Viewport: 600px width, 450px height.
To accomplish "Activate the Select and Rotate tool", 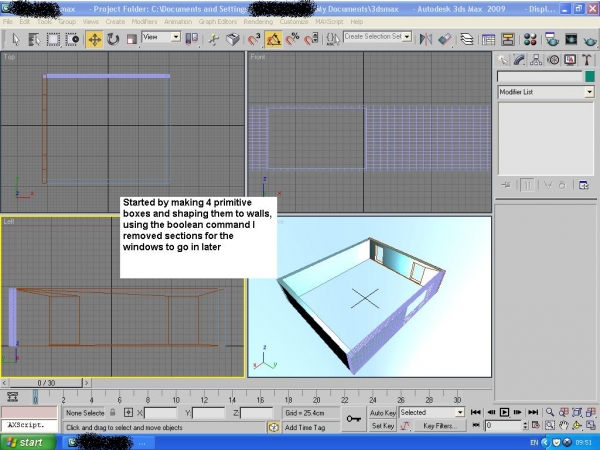I will click(113, 39).
